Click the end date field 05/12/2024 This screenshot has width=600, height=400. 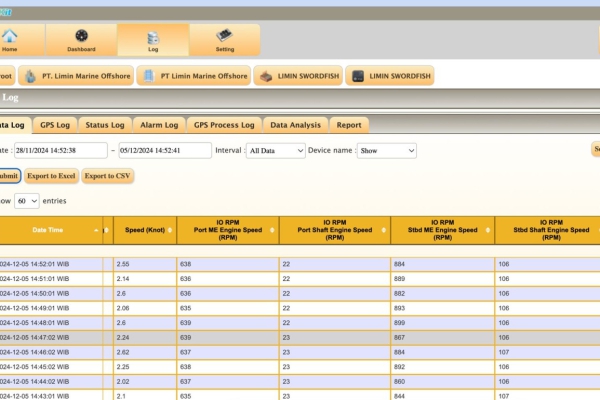pos(165,150)
